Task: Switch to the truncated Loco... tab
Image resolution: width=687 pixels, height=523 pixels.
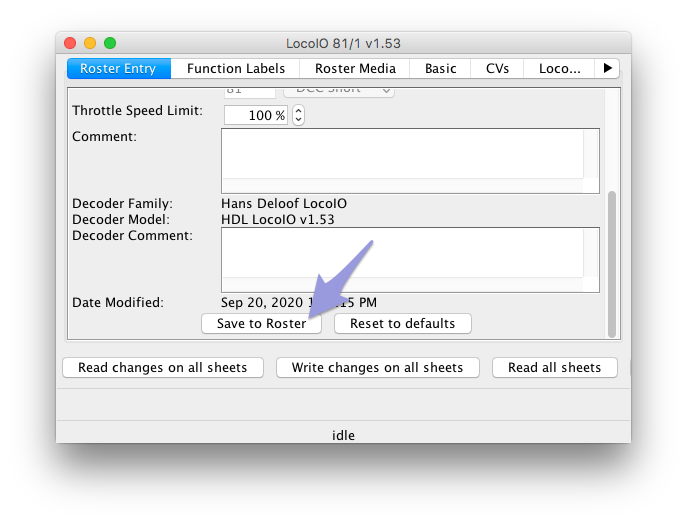Action: [x=559, y=69]
